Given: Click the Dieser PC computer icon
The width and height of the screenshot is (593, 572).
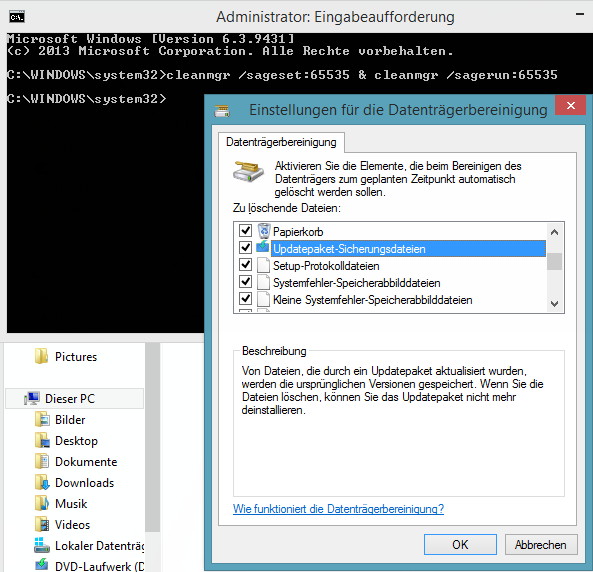Looking at the screenshot, I should tap(32, 398).
